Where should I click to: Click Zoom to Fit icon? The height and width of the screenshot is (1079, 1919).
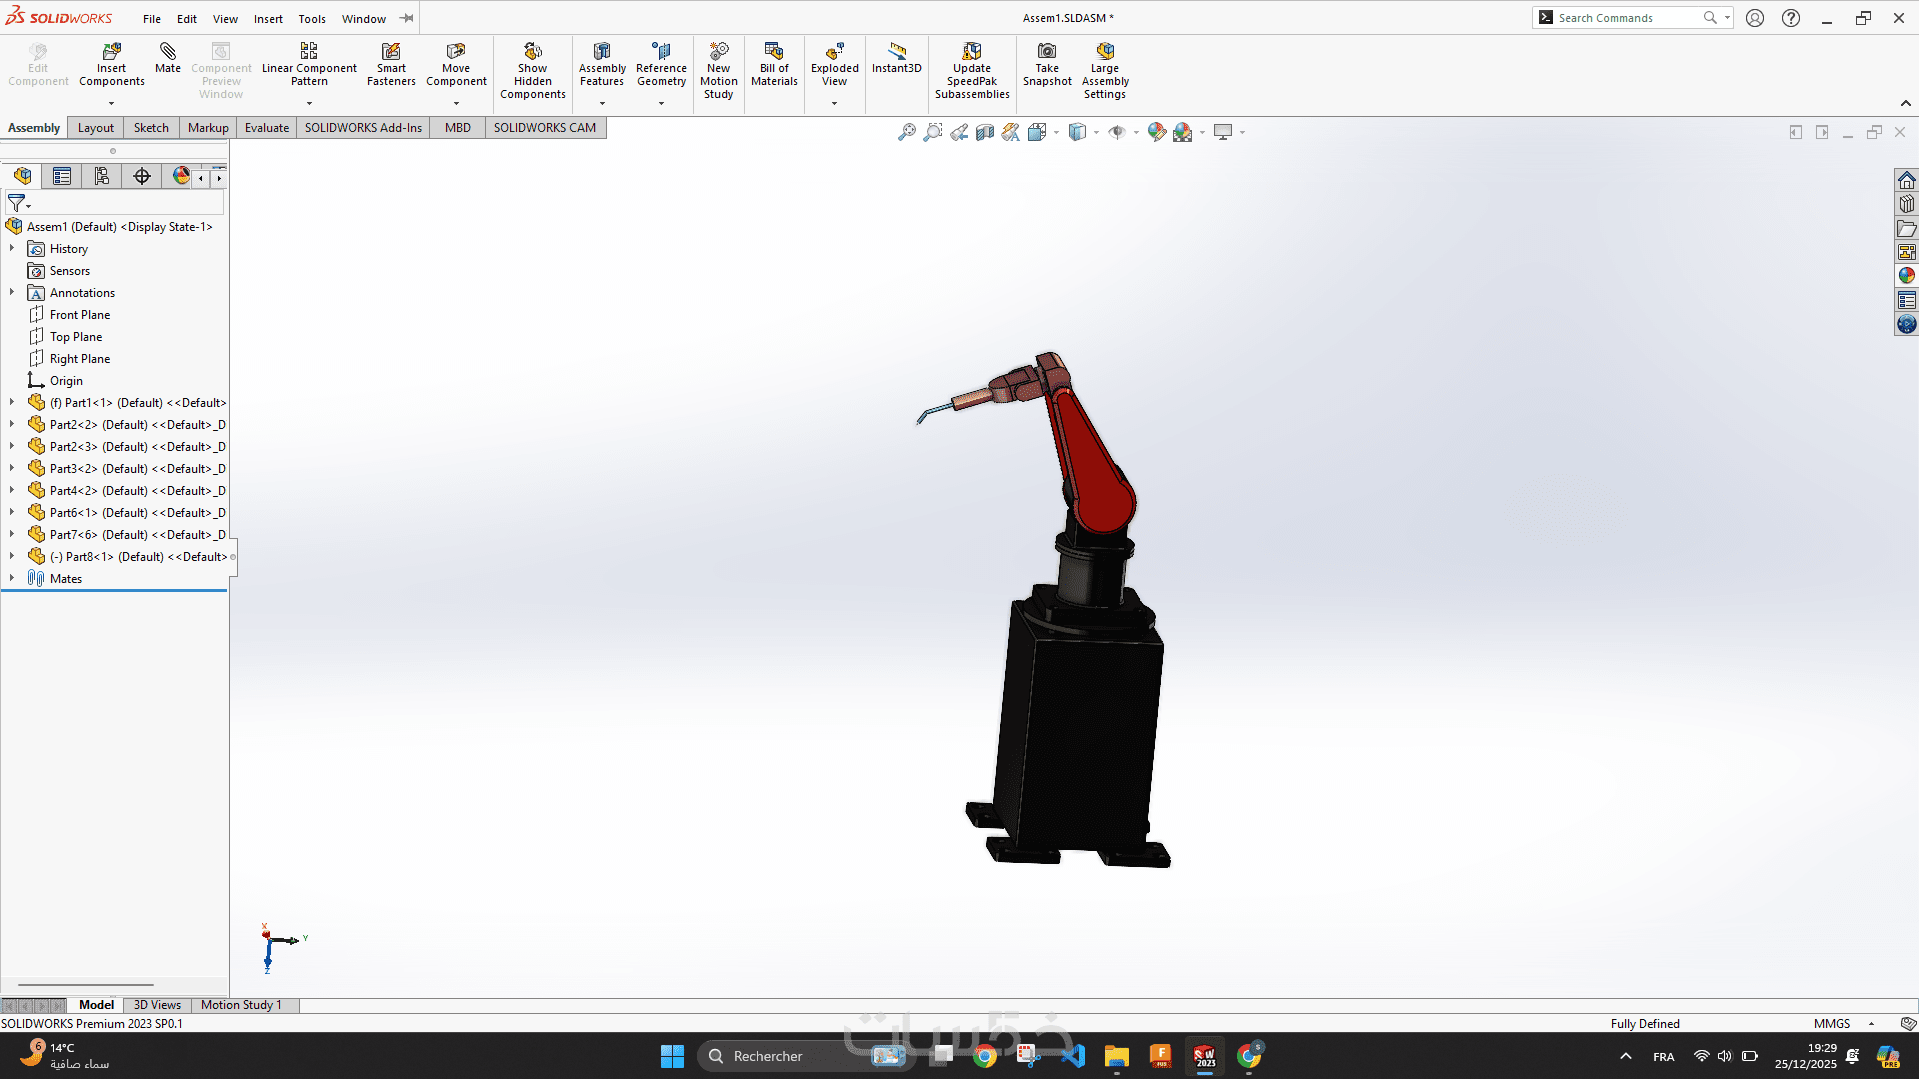pos(907,132)
